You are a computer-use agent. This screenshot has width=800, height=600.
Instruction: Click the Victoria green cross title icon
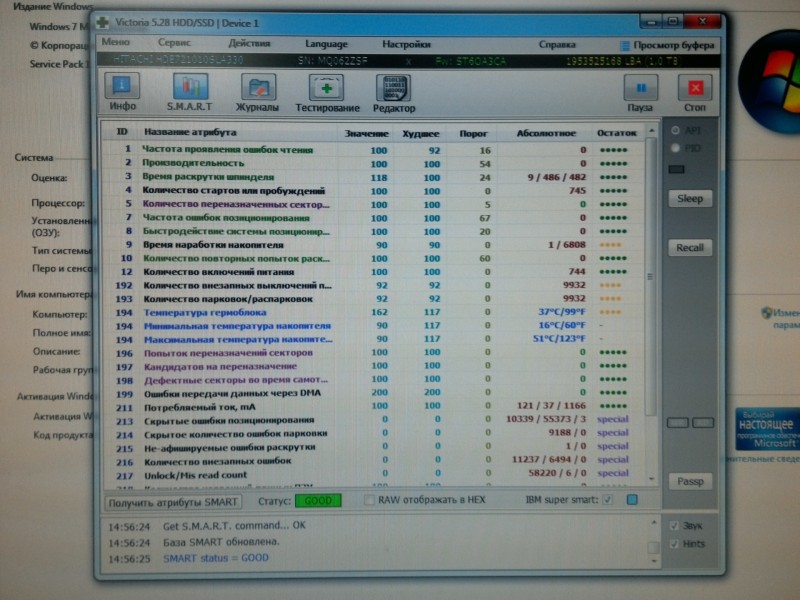pyautogui.click(x=103, y=22)
